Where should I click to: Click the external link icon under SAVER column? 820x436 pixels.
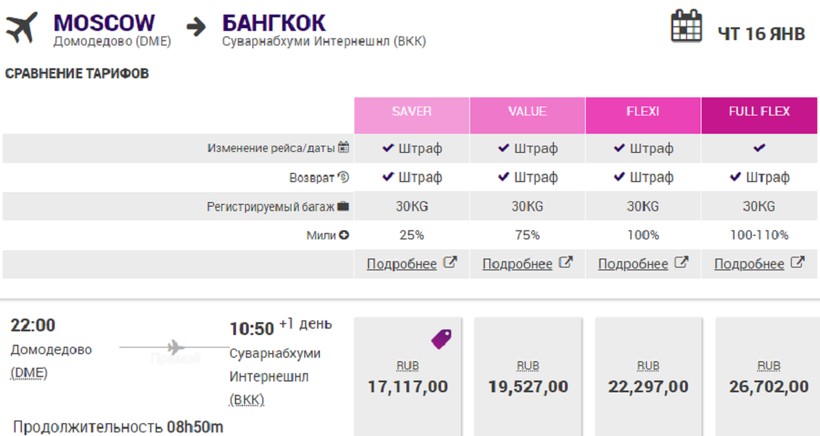[450, 262]
